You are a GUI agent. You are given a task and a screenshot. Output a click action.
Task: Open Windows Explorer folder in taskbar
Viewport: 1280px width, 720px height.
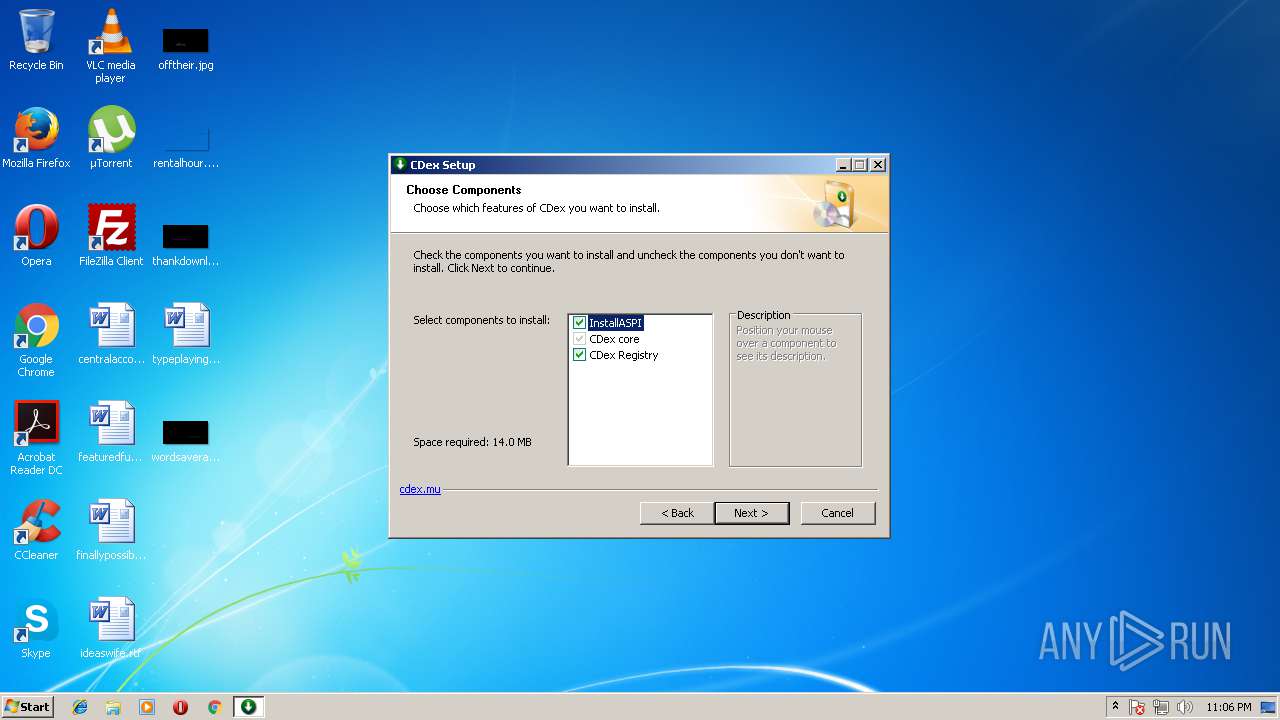(113, 707)
